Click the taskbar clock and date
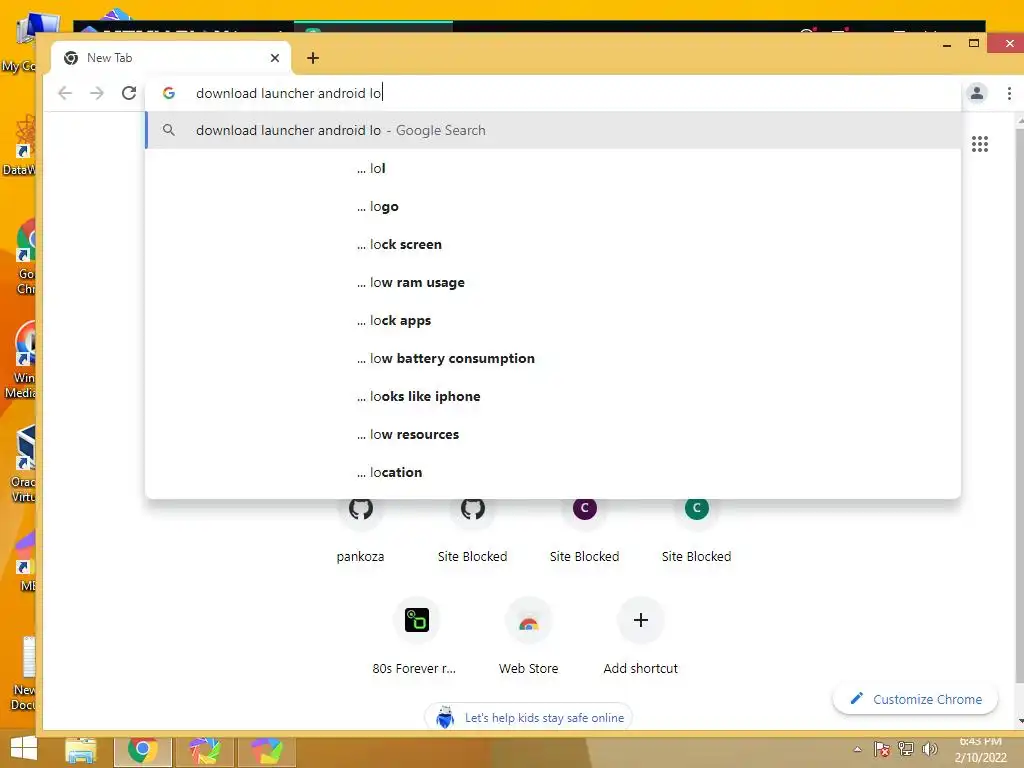This screenshot has height=768, width=1024. click(980, 750)
